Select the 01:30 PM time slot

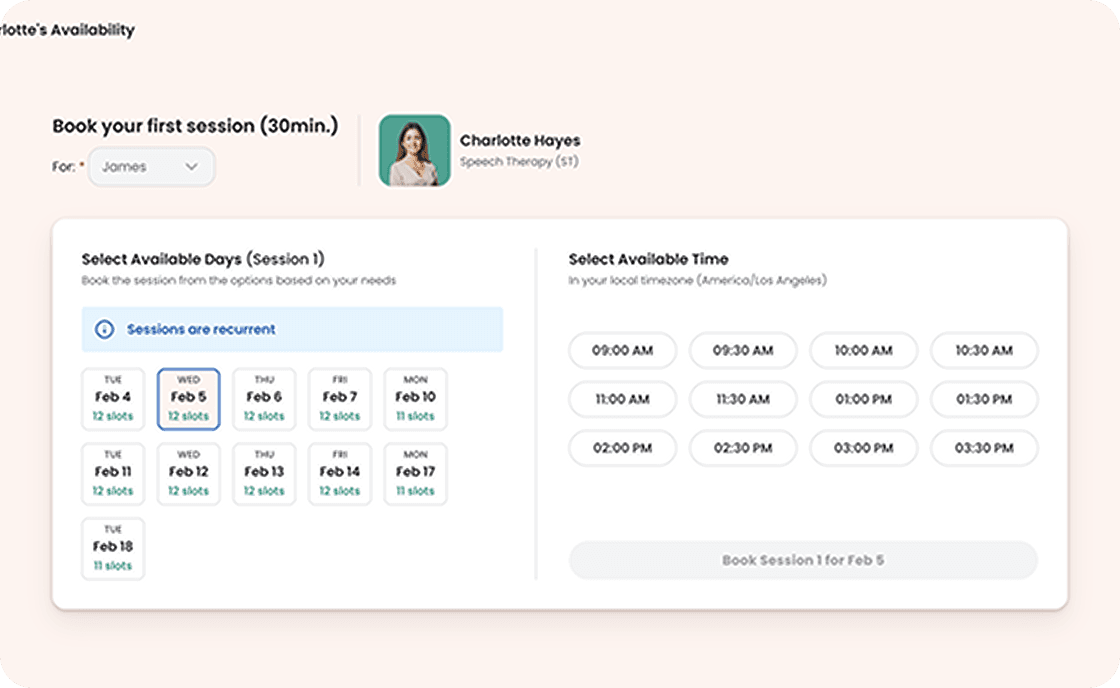point(984,399)
